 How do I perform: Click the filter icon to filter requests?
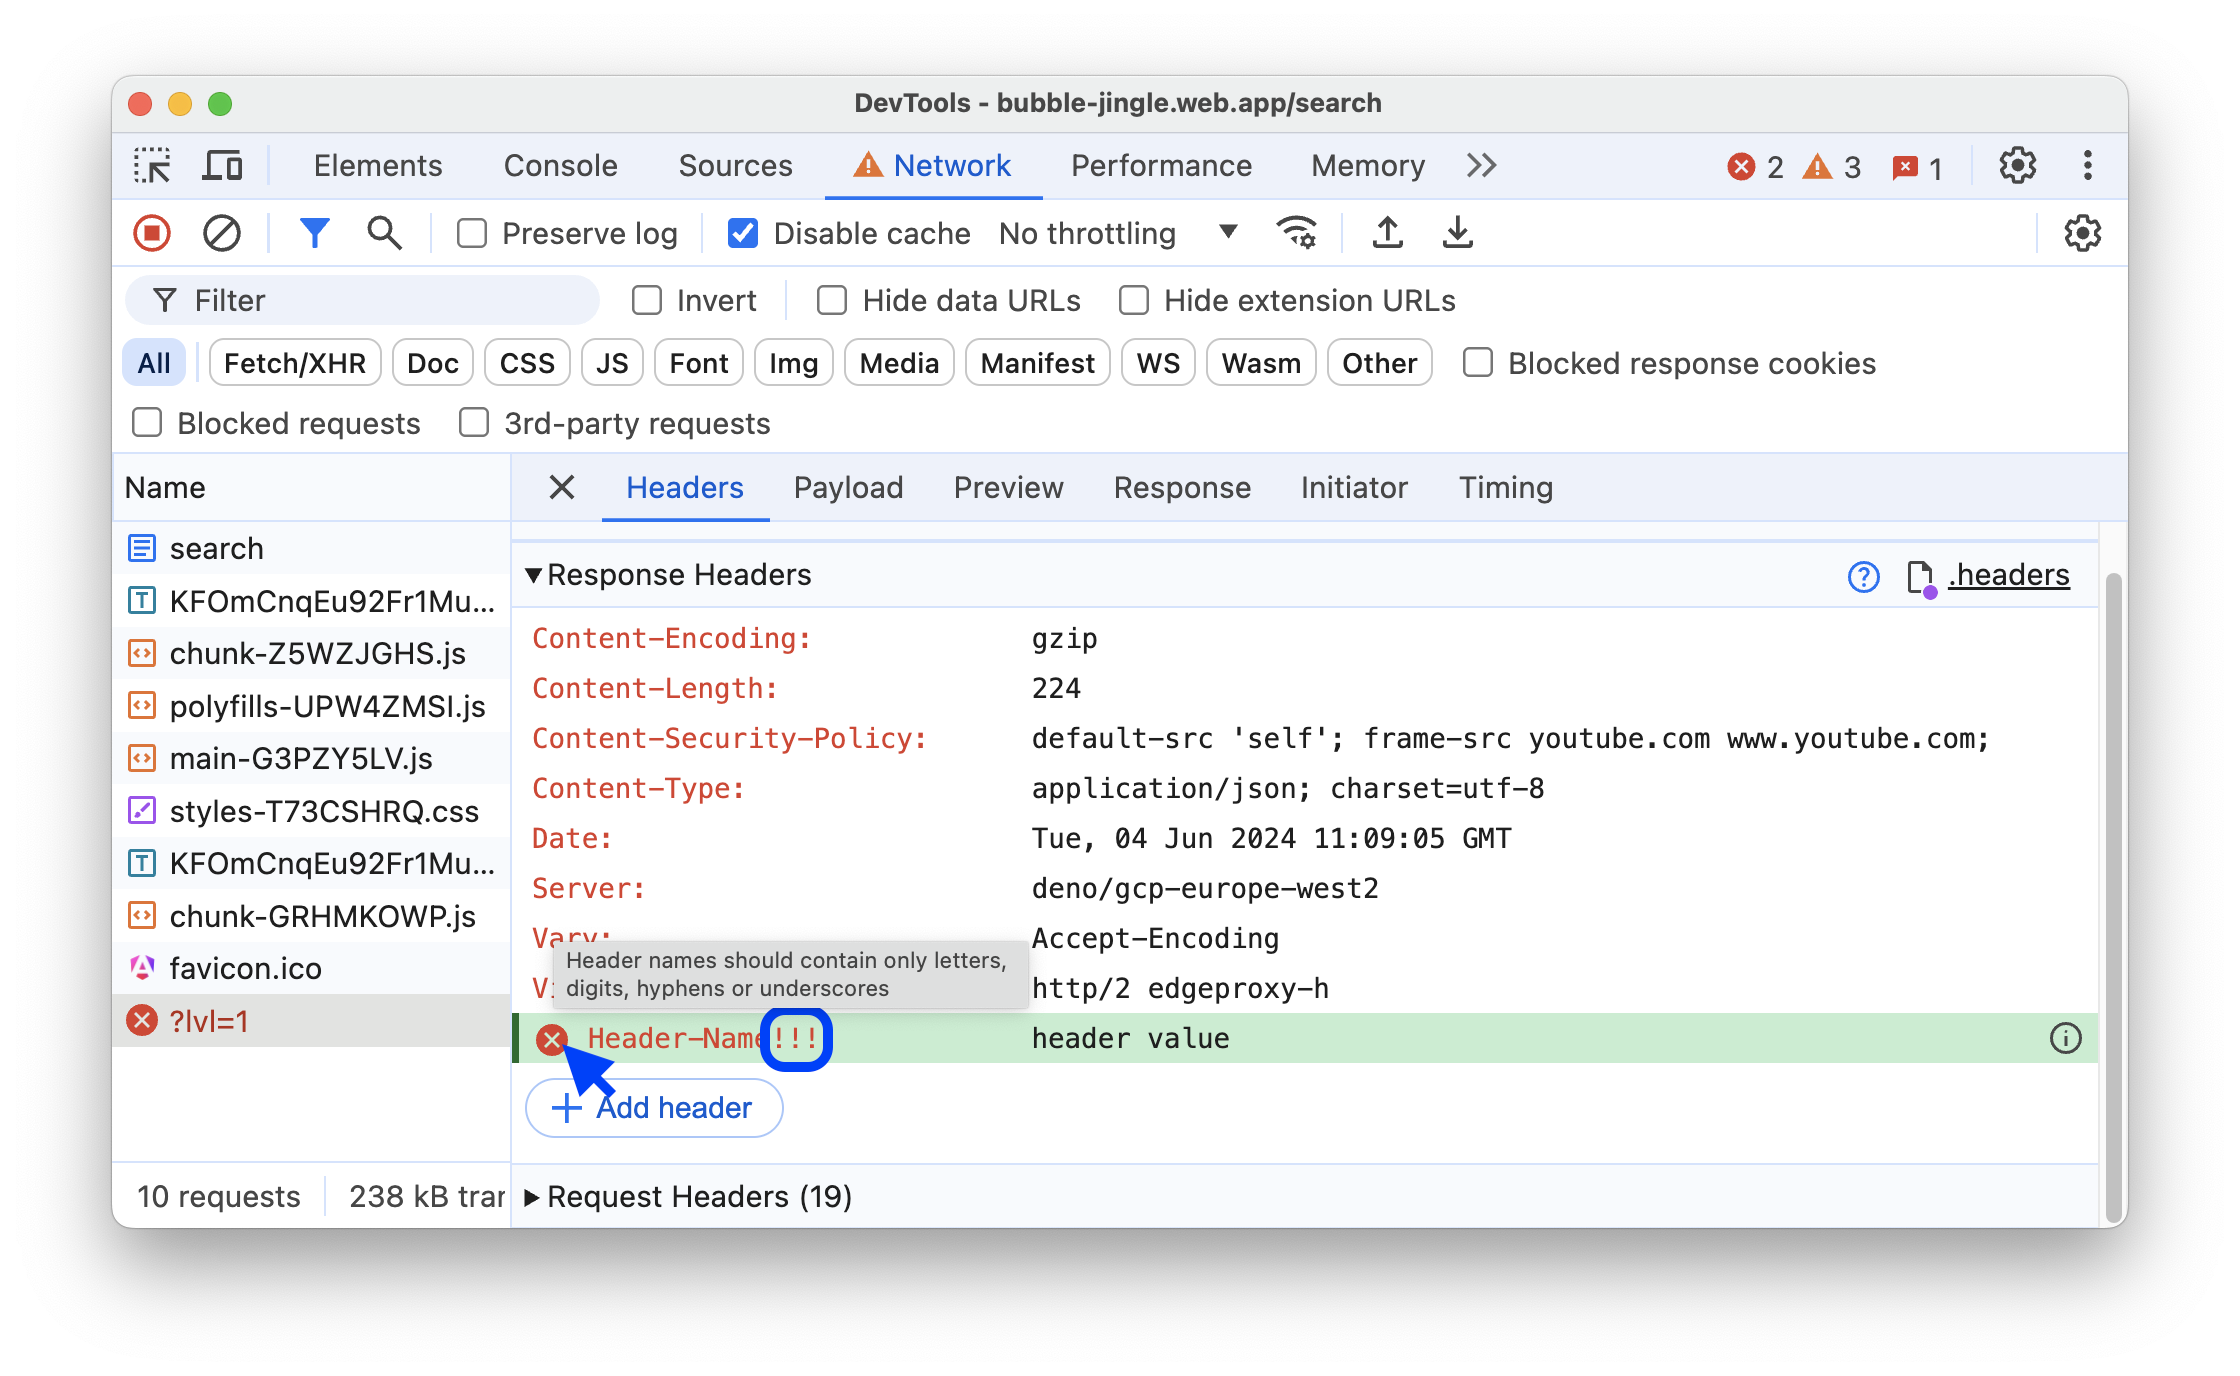click(x=315, y=232)
